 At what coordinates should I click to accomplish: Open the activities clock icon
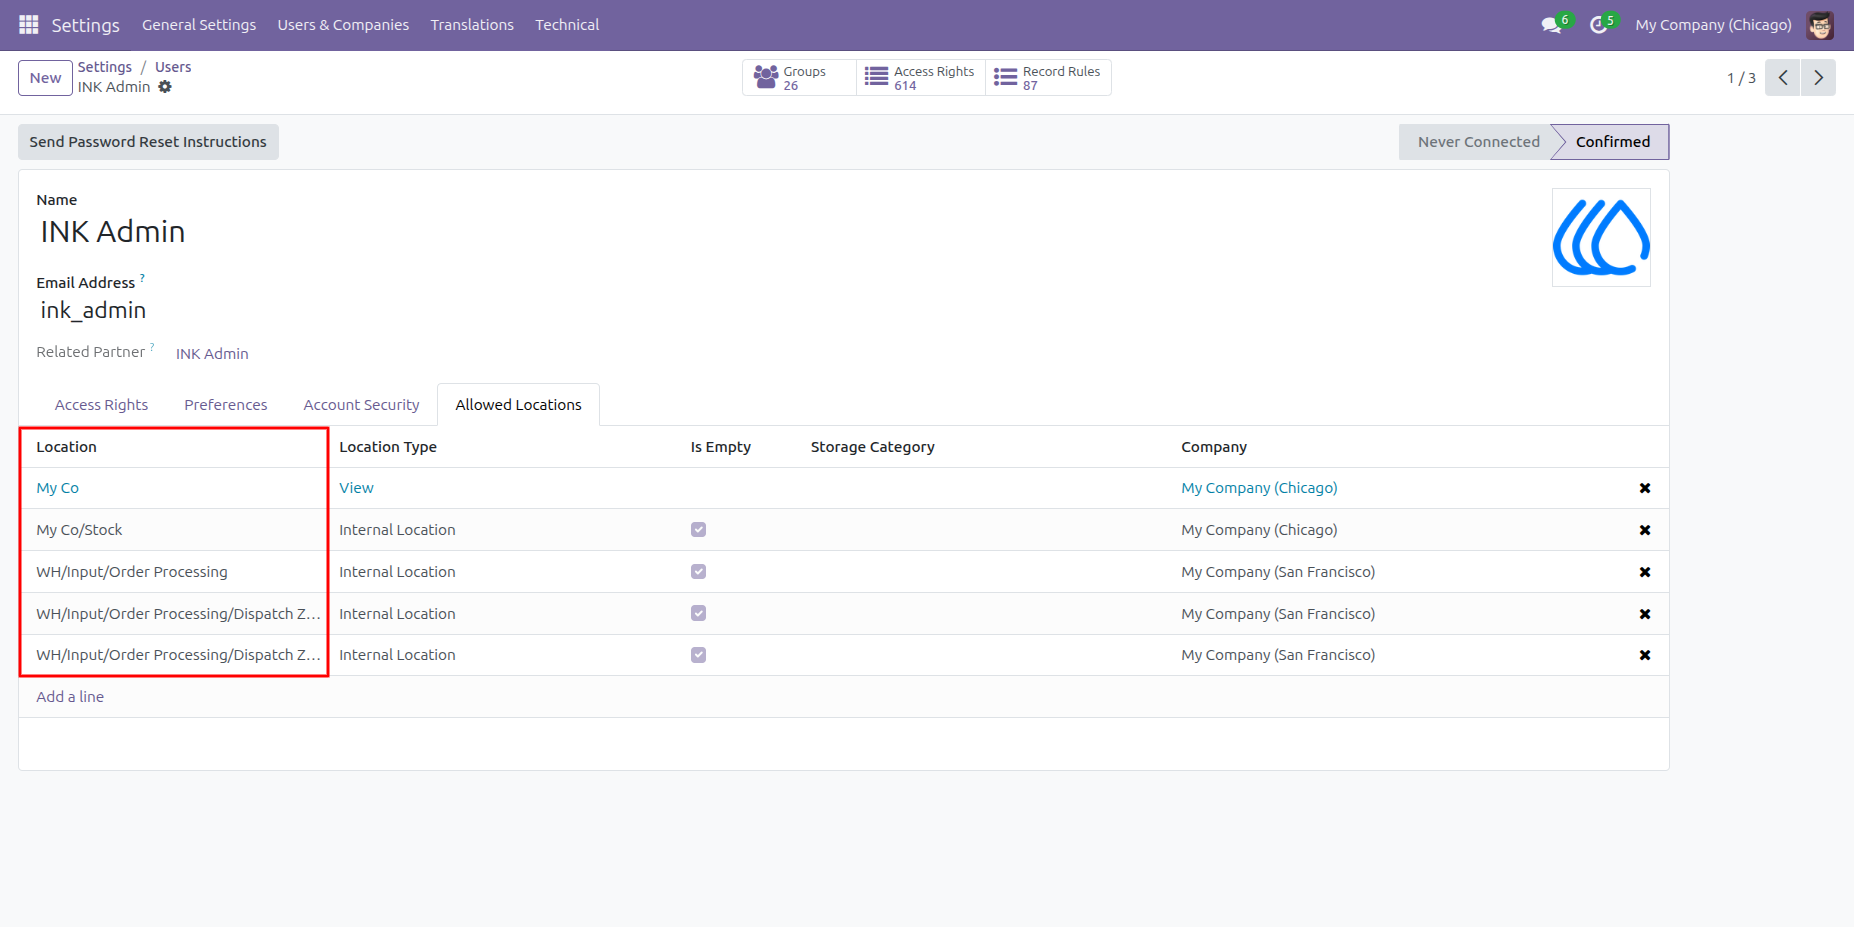[x=1601, y=24]
